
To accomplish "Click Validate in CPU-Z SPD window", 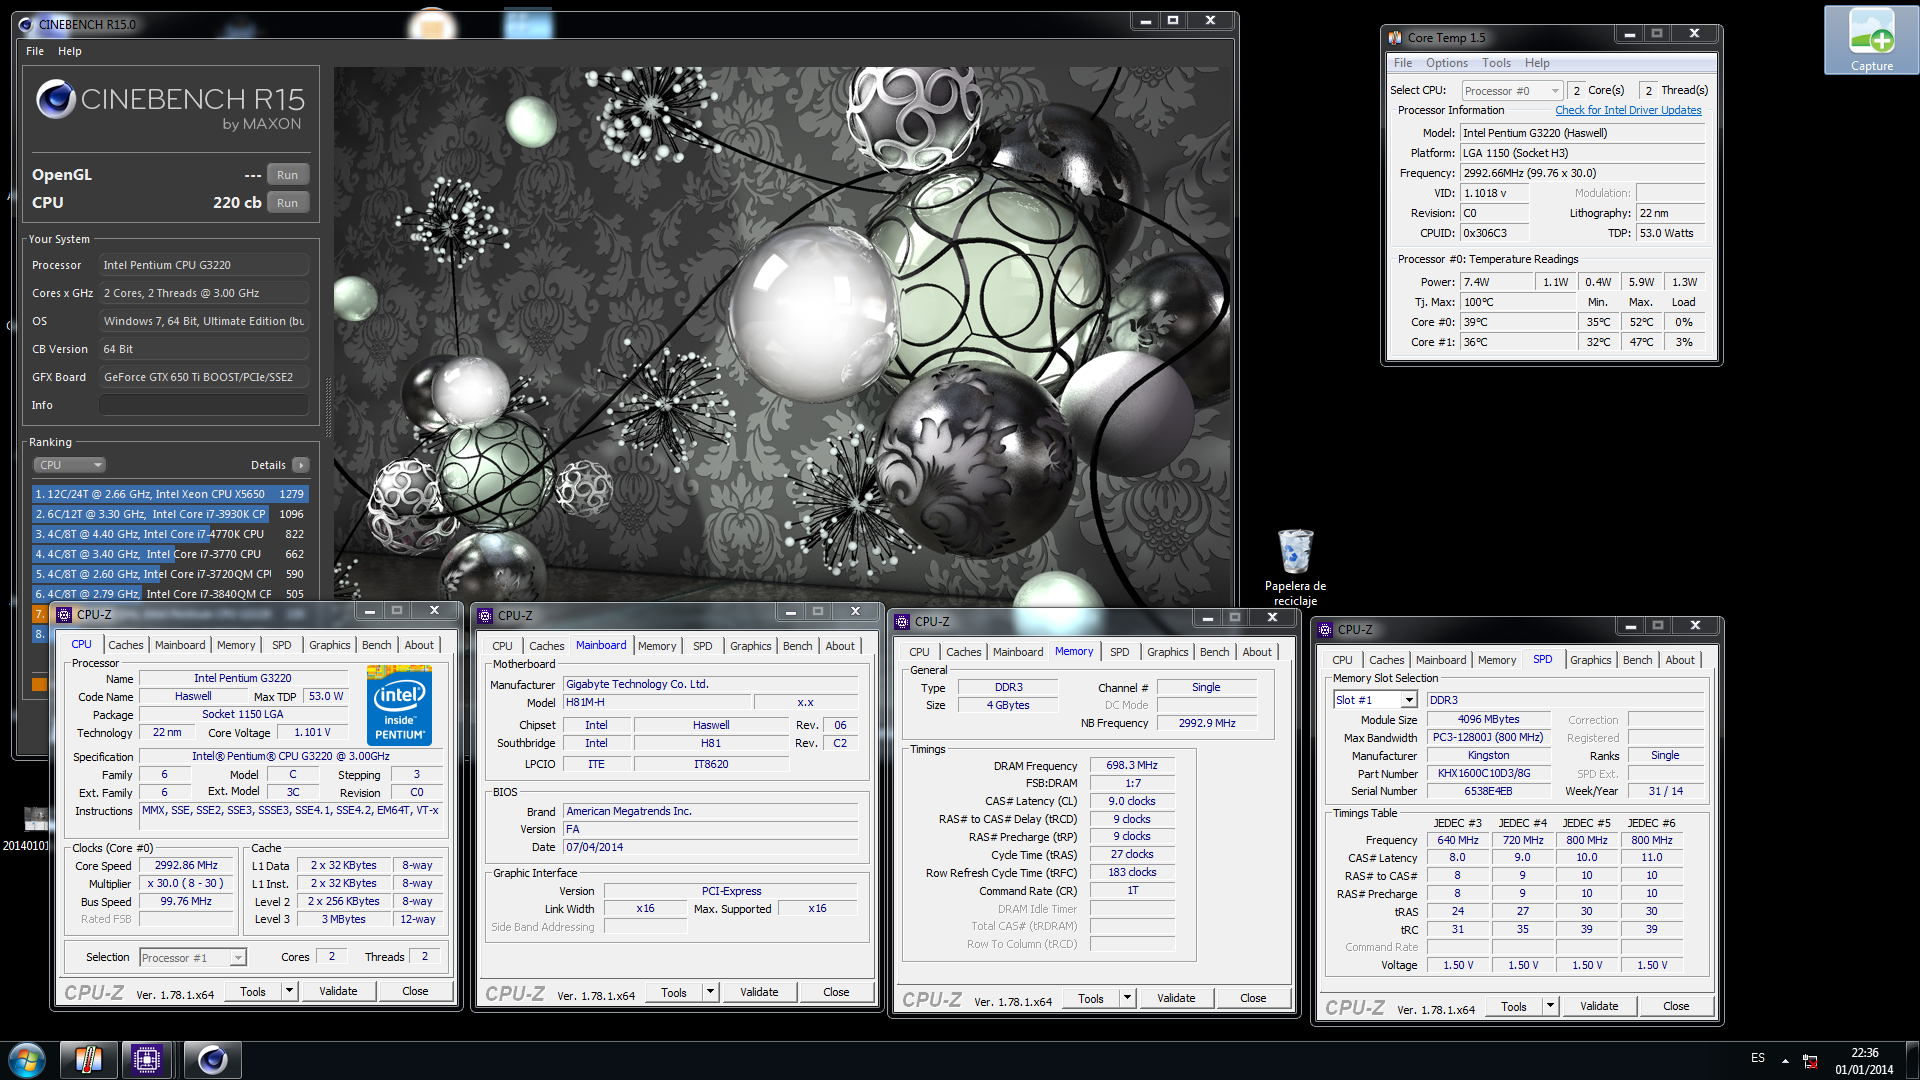I will tap(1599, 1006).
